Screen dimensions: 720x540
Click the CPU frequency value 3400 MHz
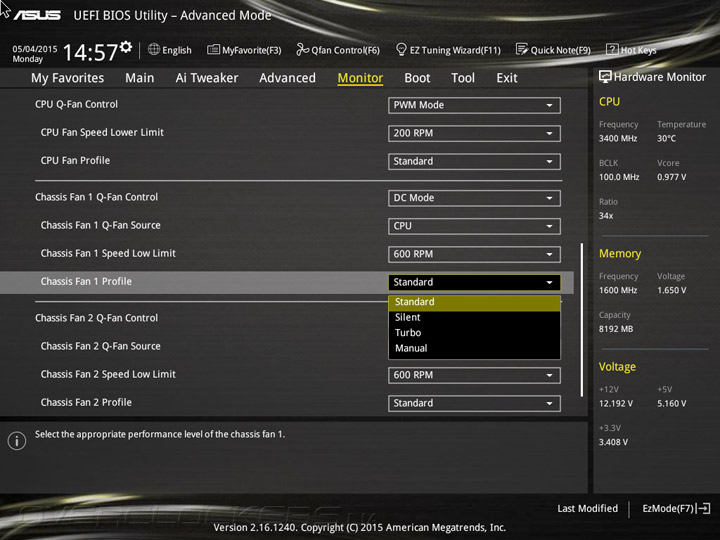click(x=618, y=138)
